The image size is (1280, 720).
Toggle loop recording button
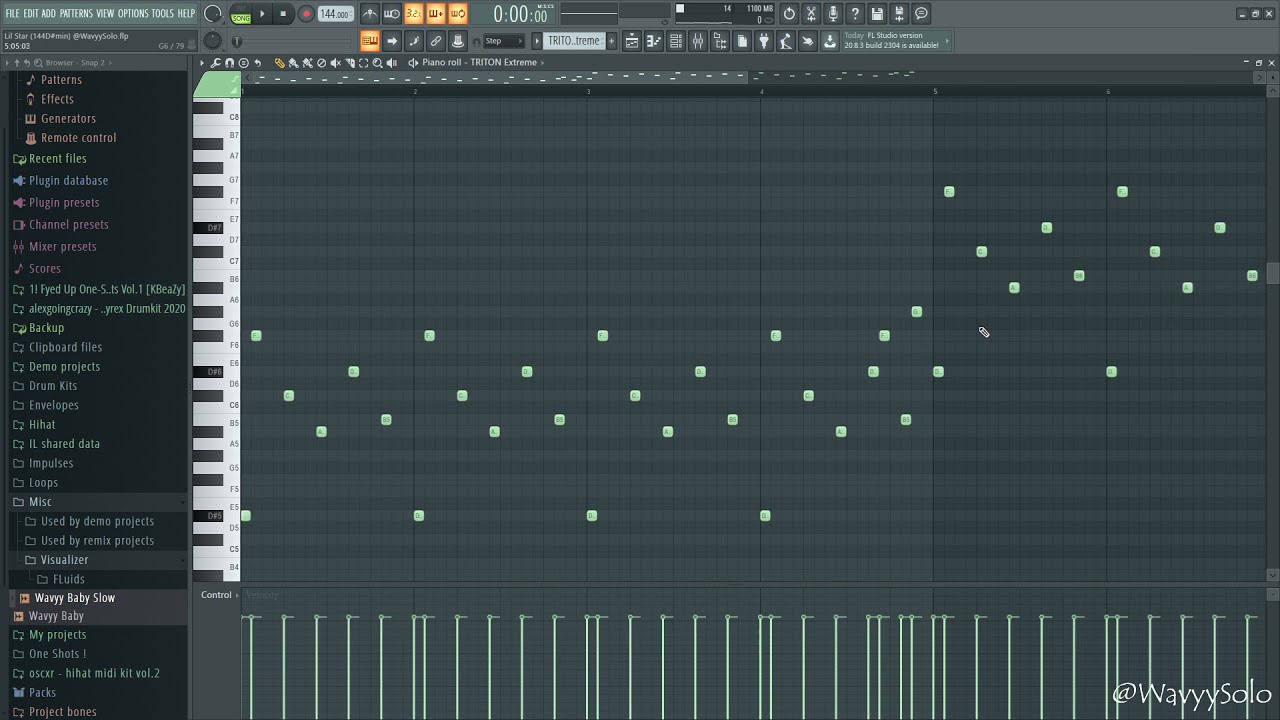click(x=458, y=14)
